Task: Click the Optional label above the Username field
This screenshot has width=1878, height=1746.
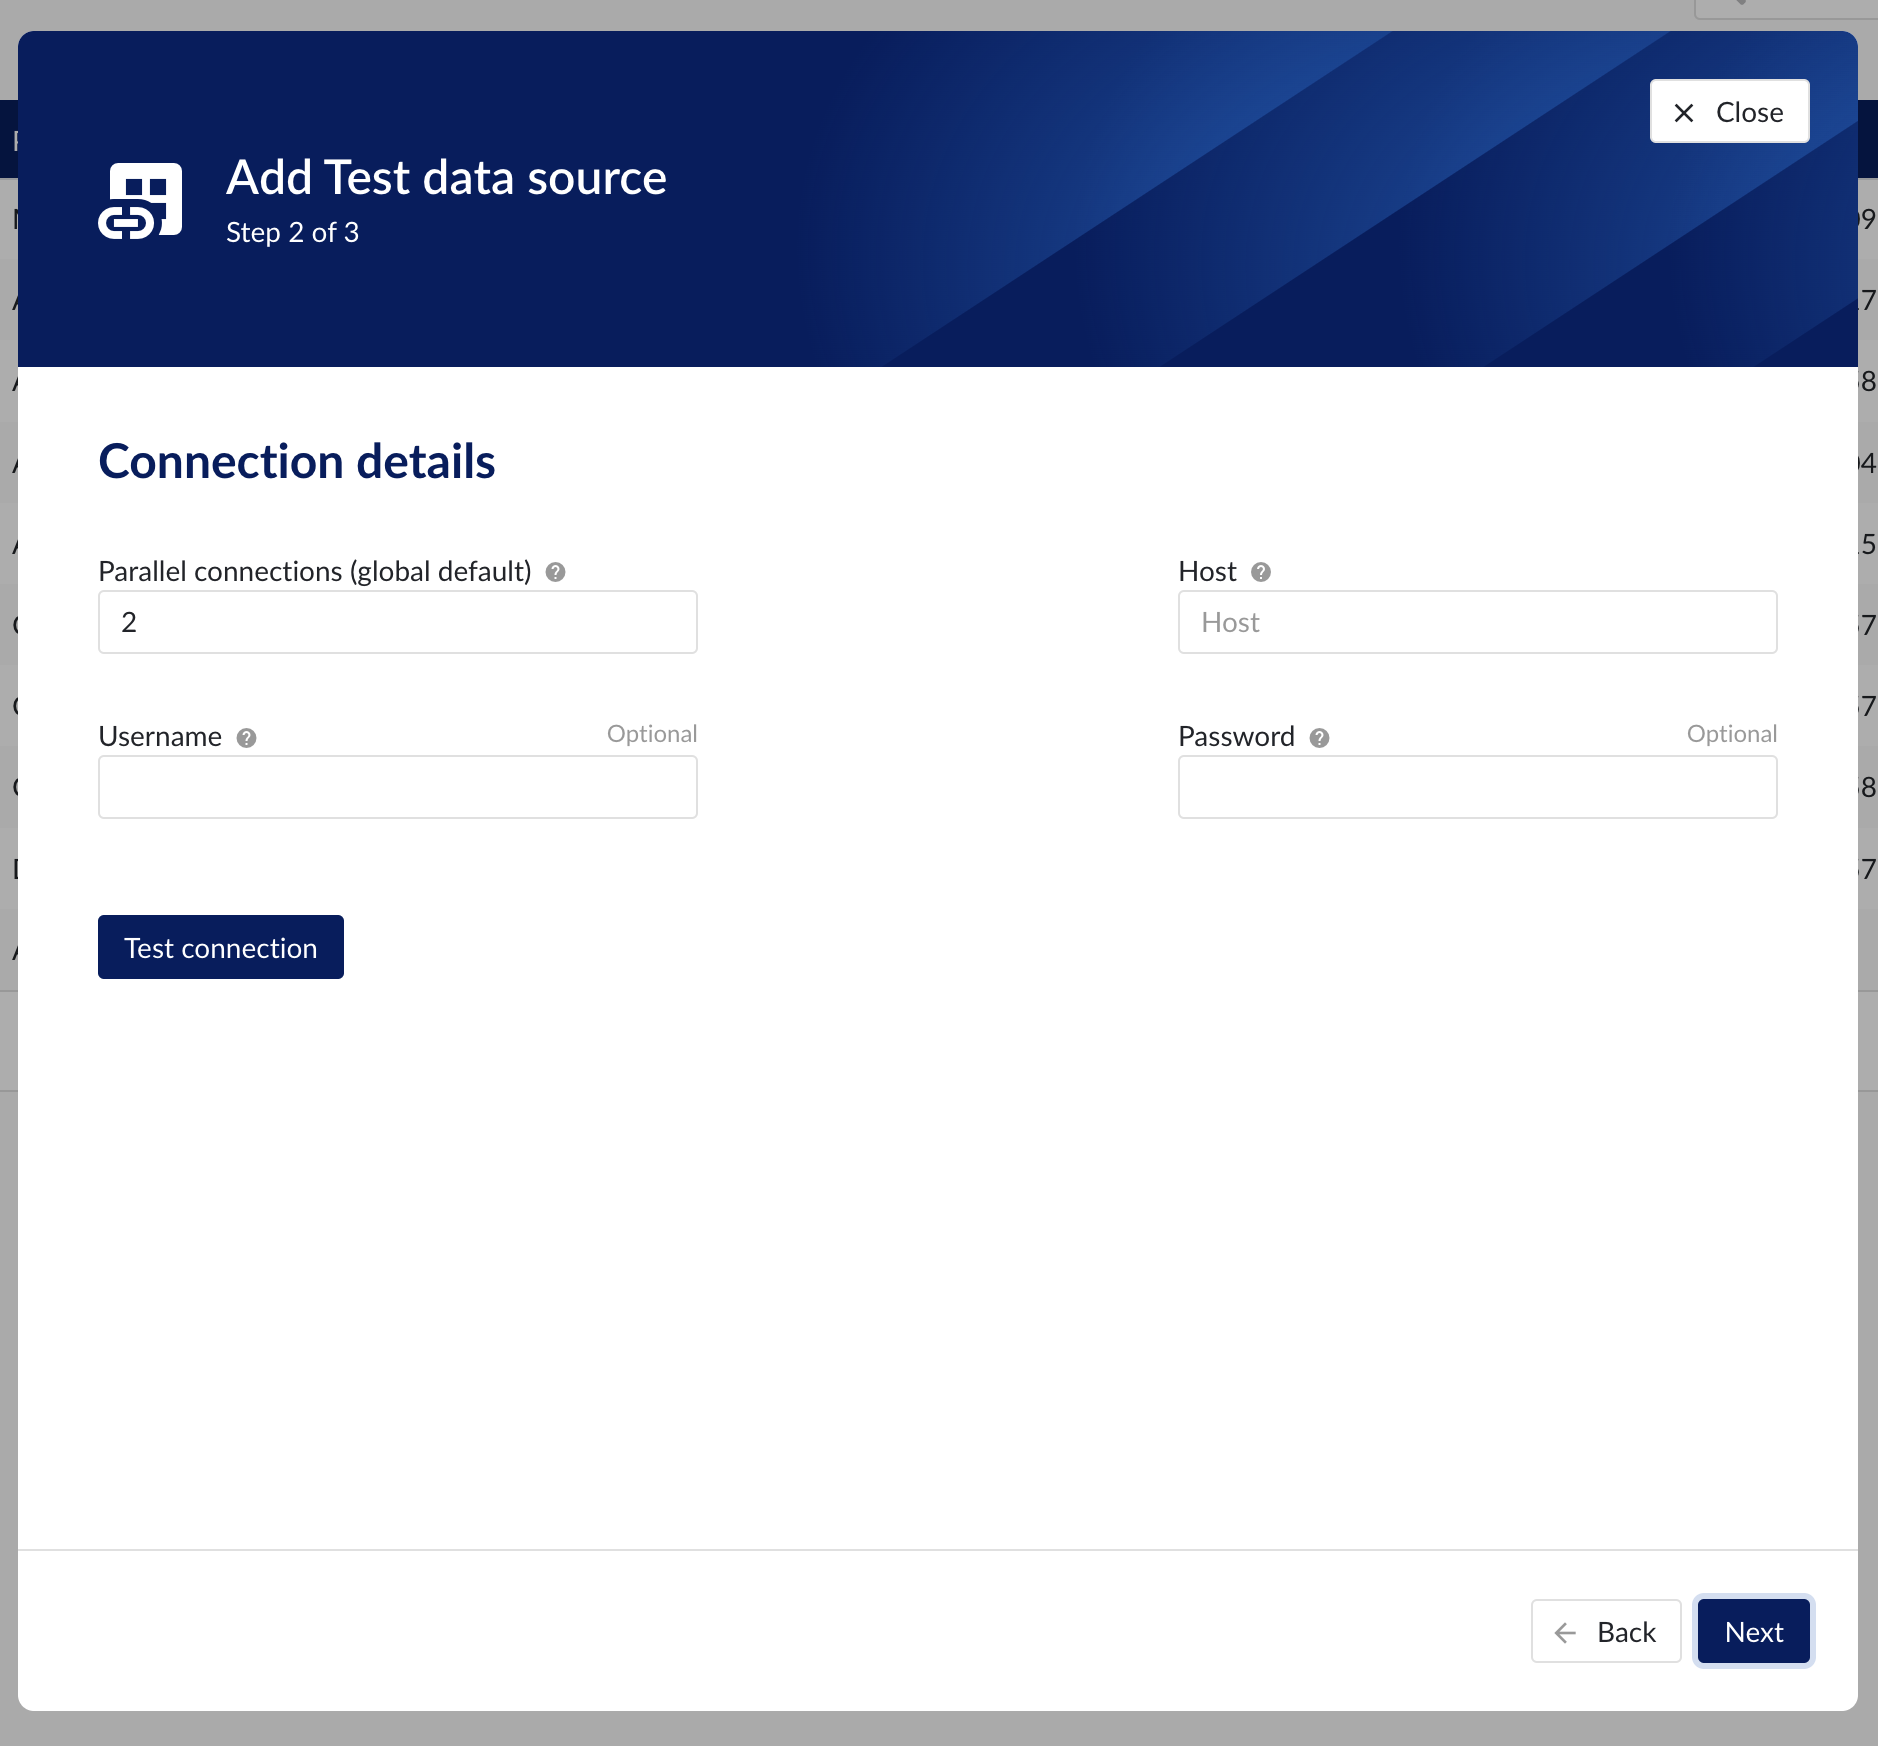Action: tap(651, 733)
